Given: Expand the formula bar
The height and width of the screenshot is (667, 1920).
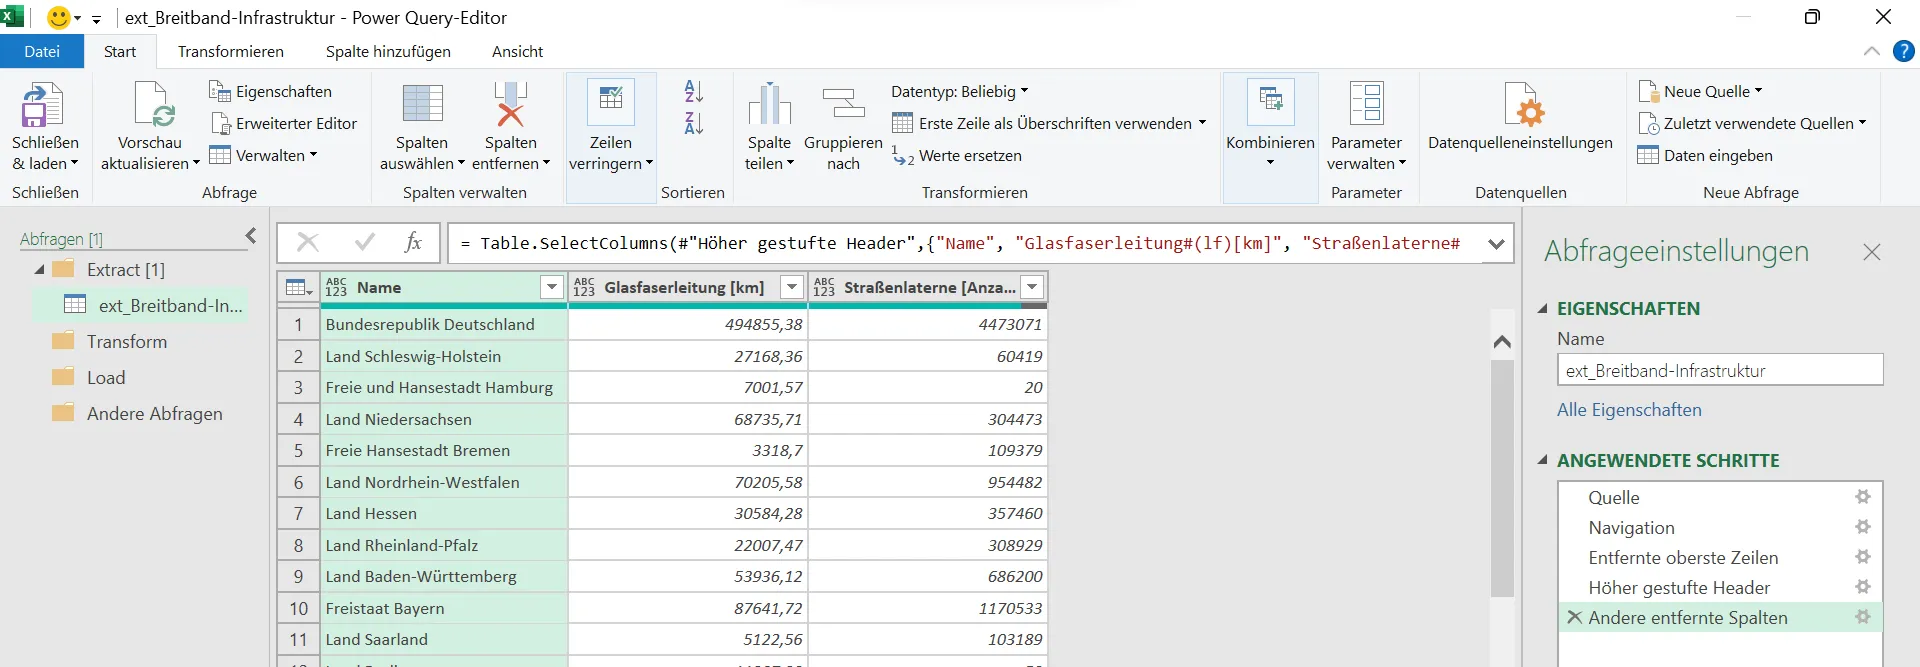Looking at the screenshot, I should click(1496, 243).
